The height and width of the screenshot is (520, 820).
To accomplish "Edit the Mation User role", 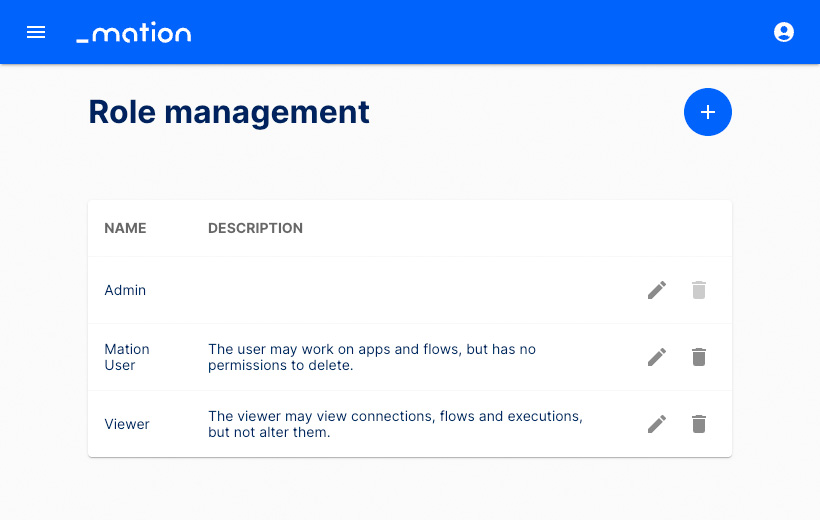I will 657,357.
